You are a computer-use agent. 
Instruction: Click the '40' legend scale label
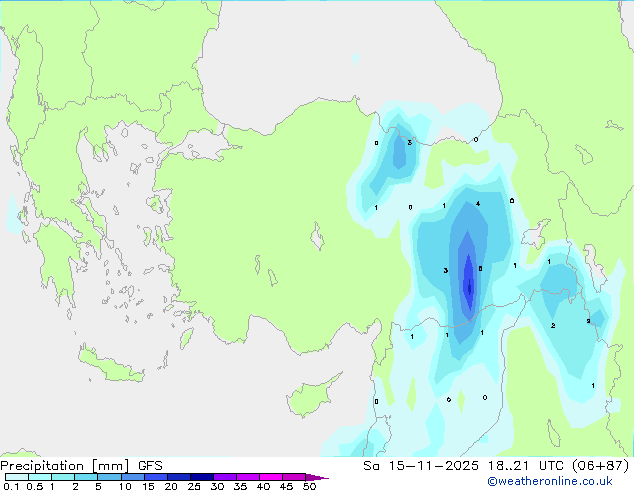263,486
